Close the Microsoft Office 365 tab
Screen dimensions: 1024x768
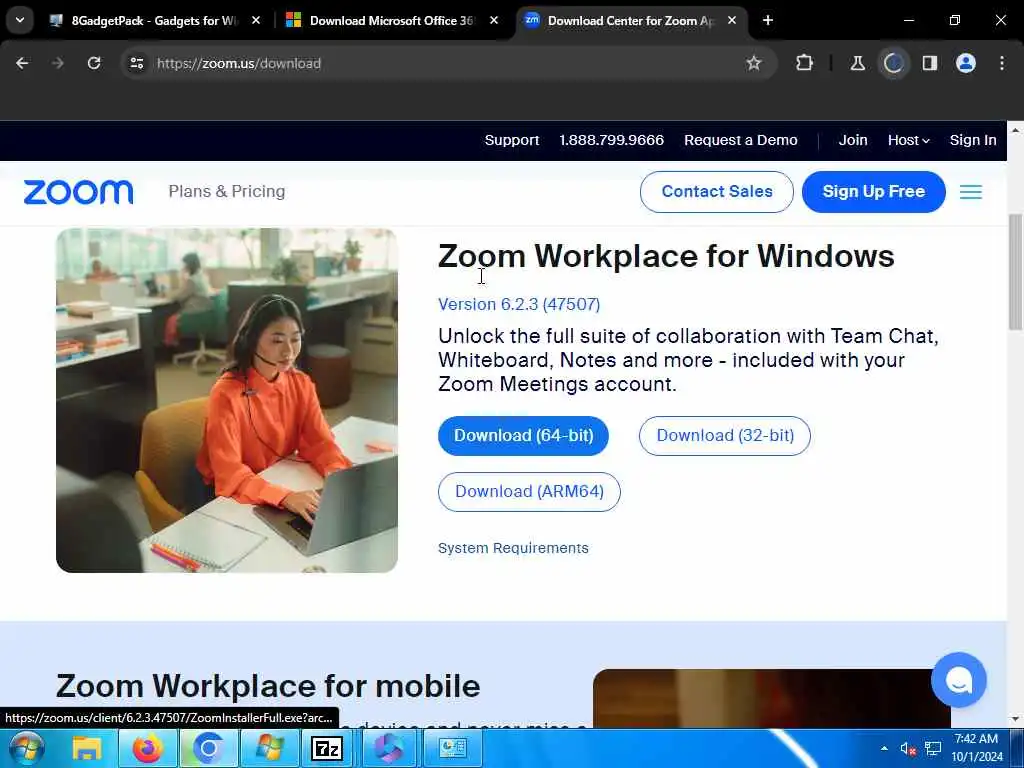[494, 21]
